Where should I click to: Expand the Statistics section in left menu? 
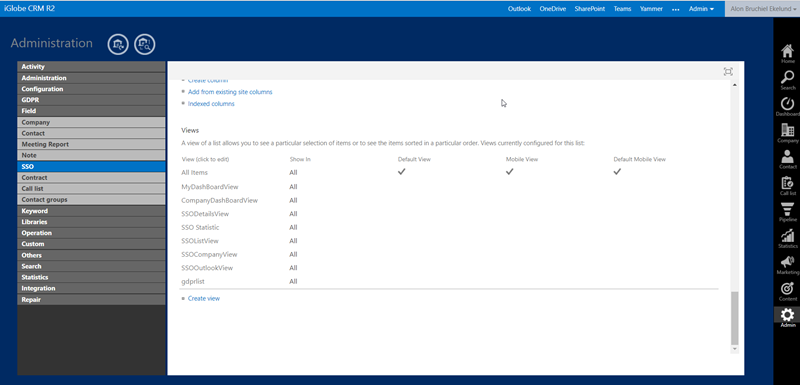91,277
